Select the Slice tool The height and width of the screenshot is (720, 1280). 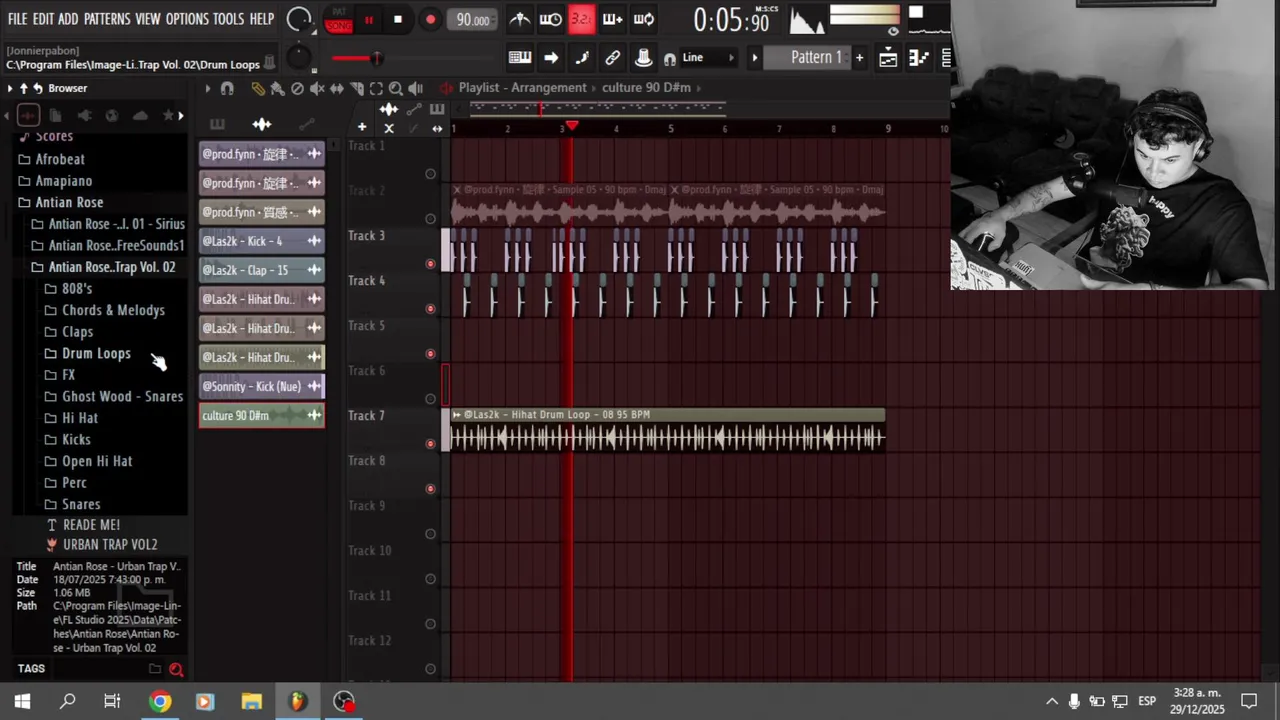[x=357, y=89]
